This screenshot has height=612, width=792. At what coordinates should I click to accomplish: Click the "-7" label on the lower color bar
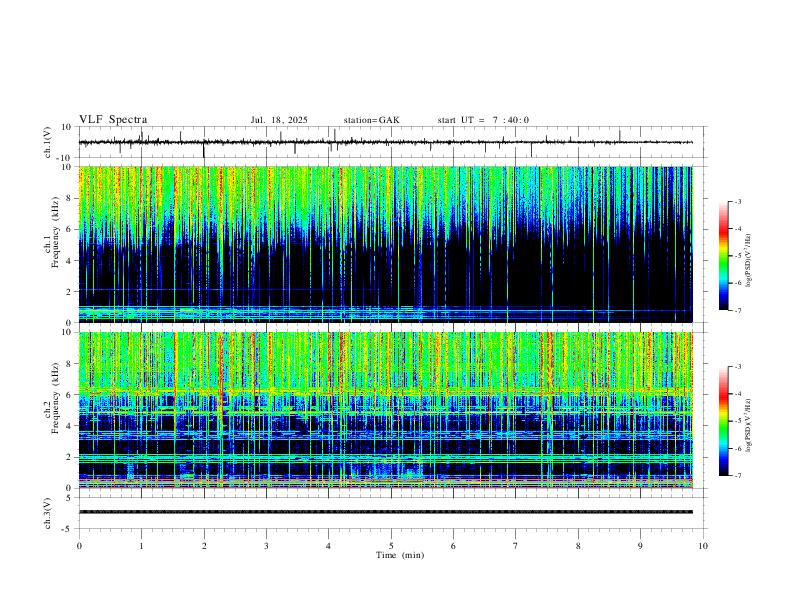click(737, 475)
